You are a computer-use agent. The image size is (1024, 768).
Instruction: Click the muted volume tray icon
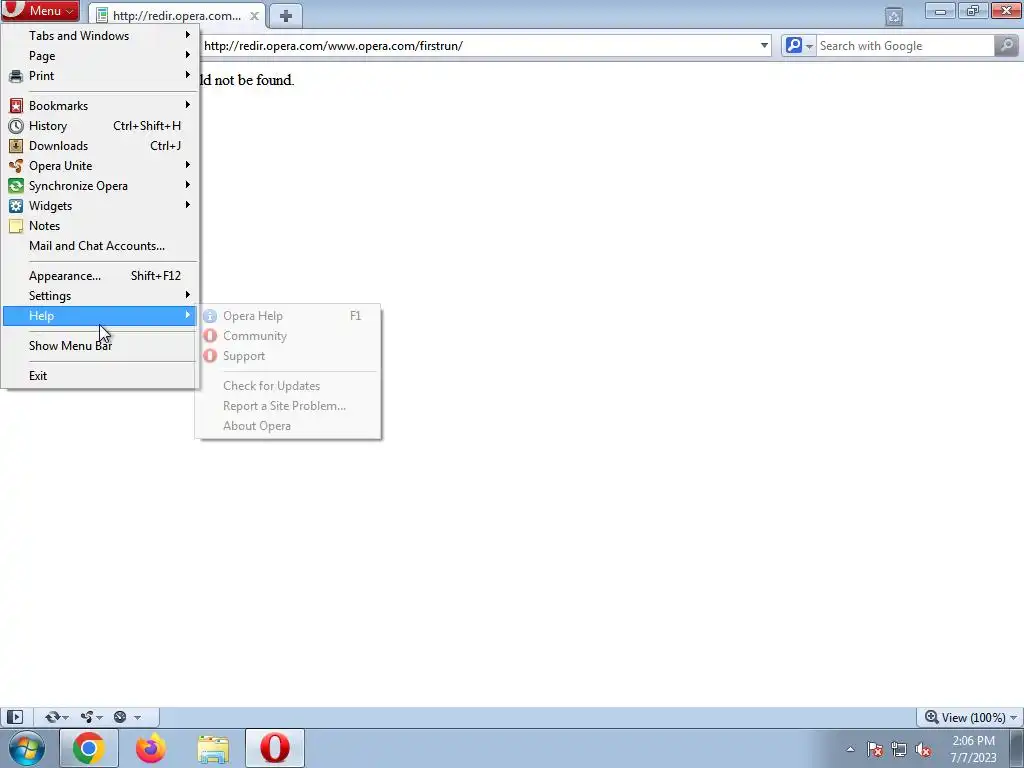(923, 750)
